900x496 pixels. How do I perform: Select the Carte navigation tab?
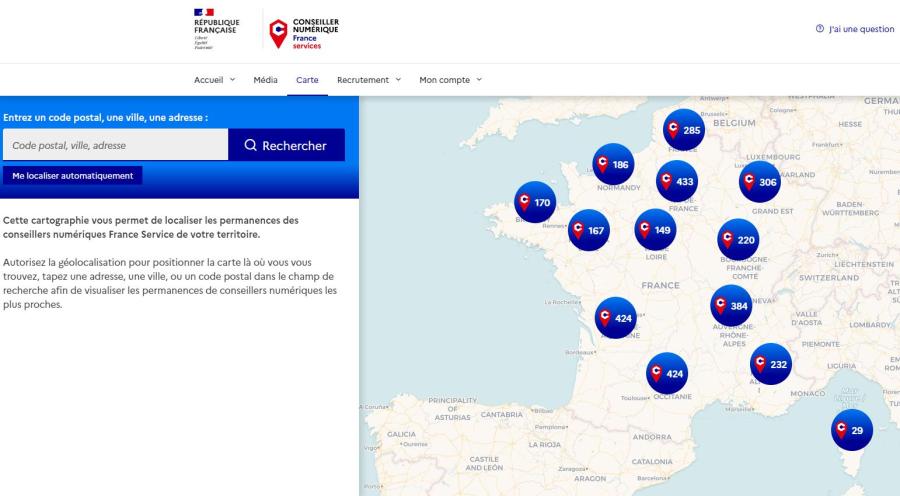coord(307,79)
